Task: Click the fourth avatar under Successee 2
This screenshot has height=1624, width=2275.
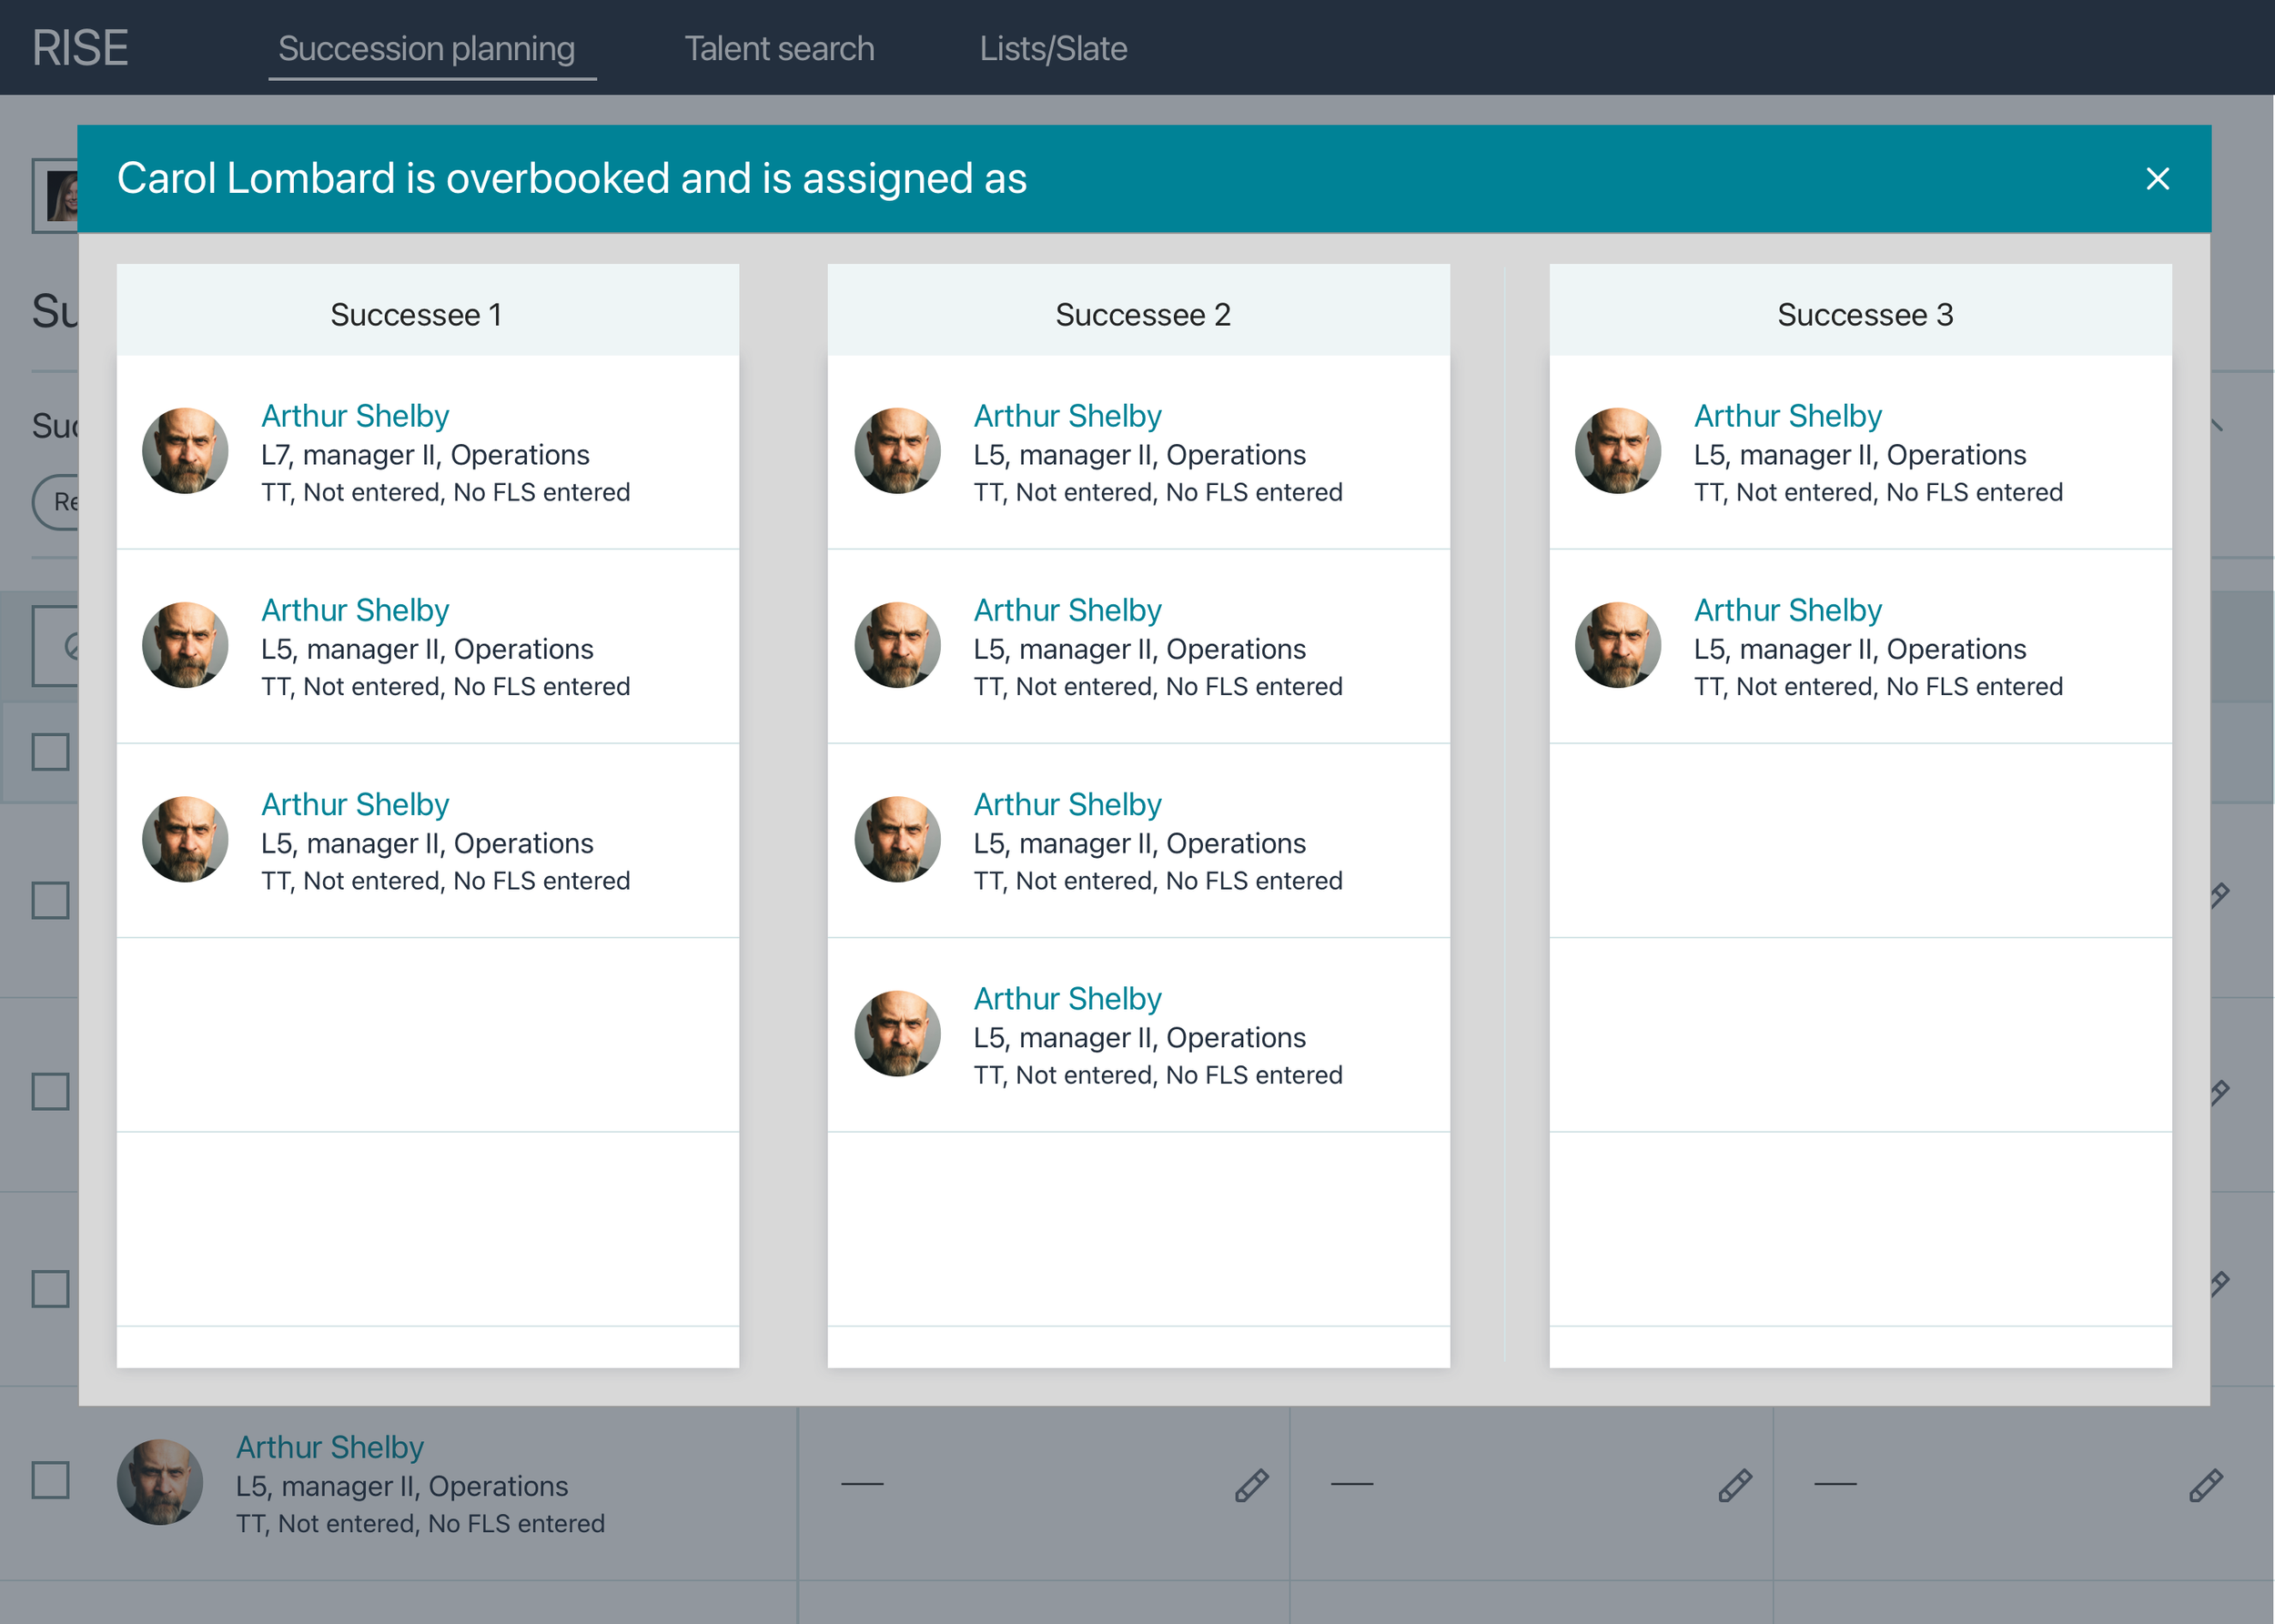Action: click(x=897, y=1033)
